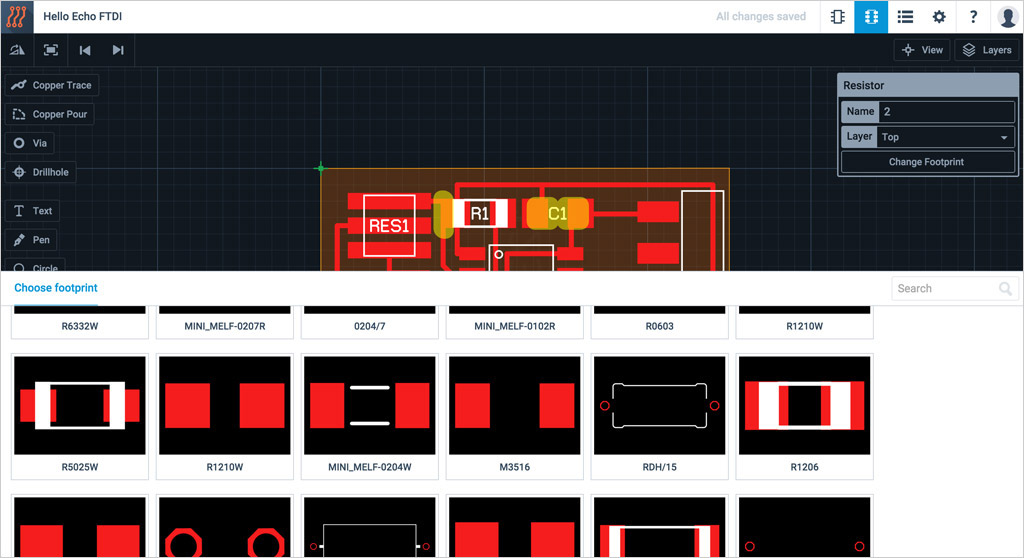The width and height of the screenshot is (1024, 558).
Task: Click the zoom-to-fit icon
Action: point(51,50)
